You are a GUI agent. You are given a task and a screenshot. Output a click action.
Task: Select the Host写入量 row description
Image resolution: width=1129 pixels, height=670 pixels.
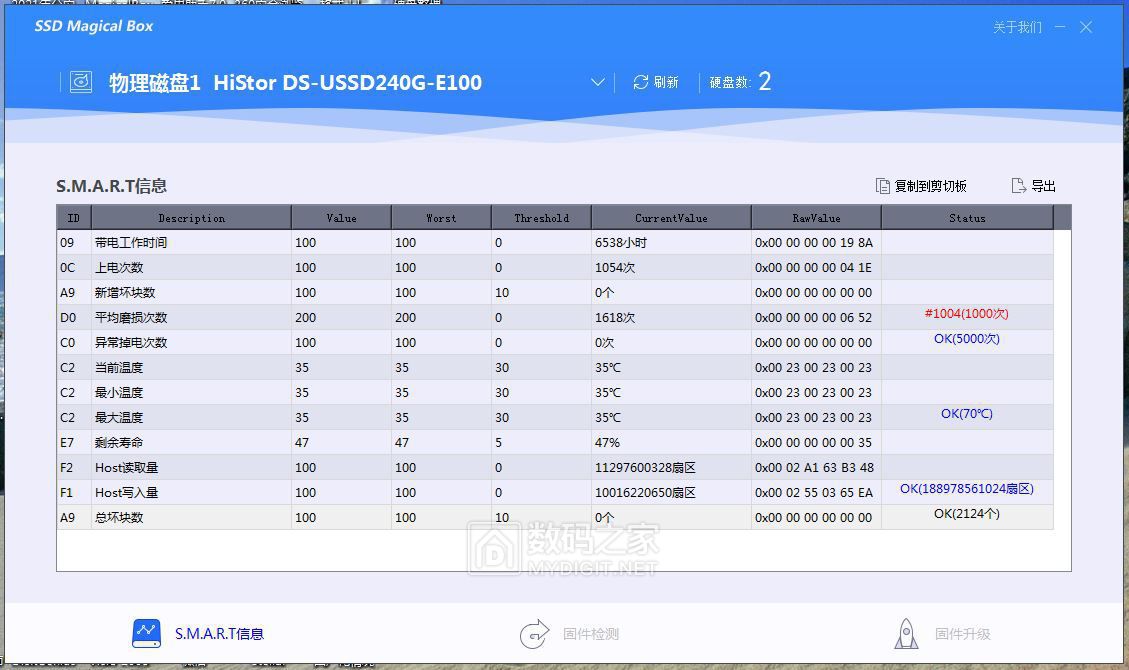tap(127, 493)
